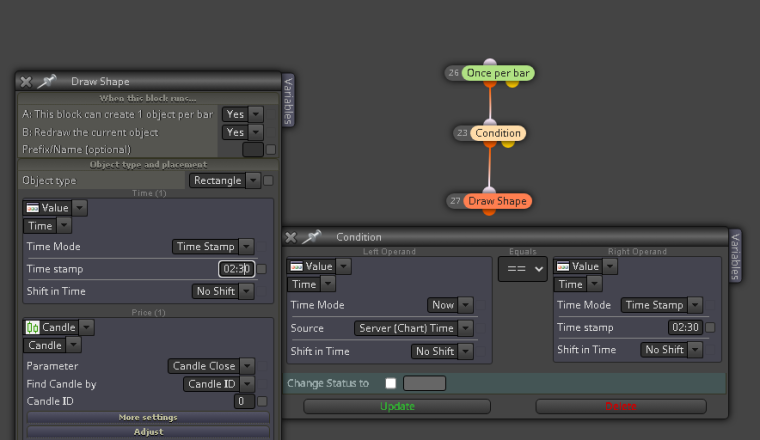Edit the Prefix/Name optional field
760x440 pixels.
pyautogui.click(x=253, y=150)
